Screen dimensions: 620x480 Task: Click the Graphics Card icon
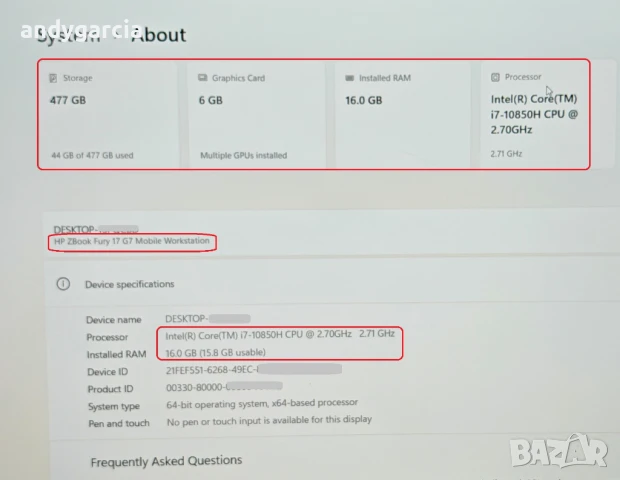click(202, 78)
